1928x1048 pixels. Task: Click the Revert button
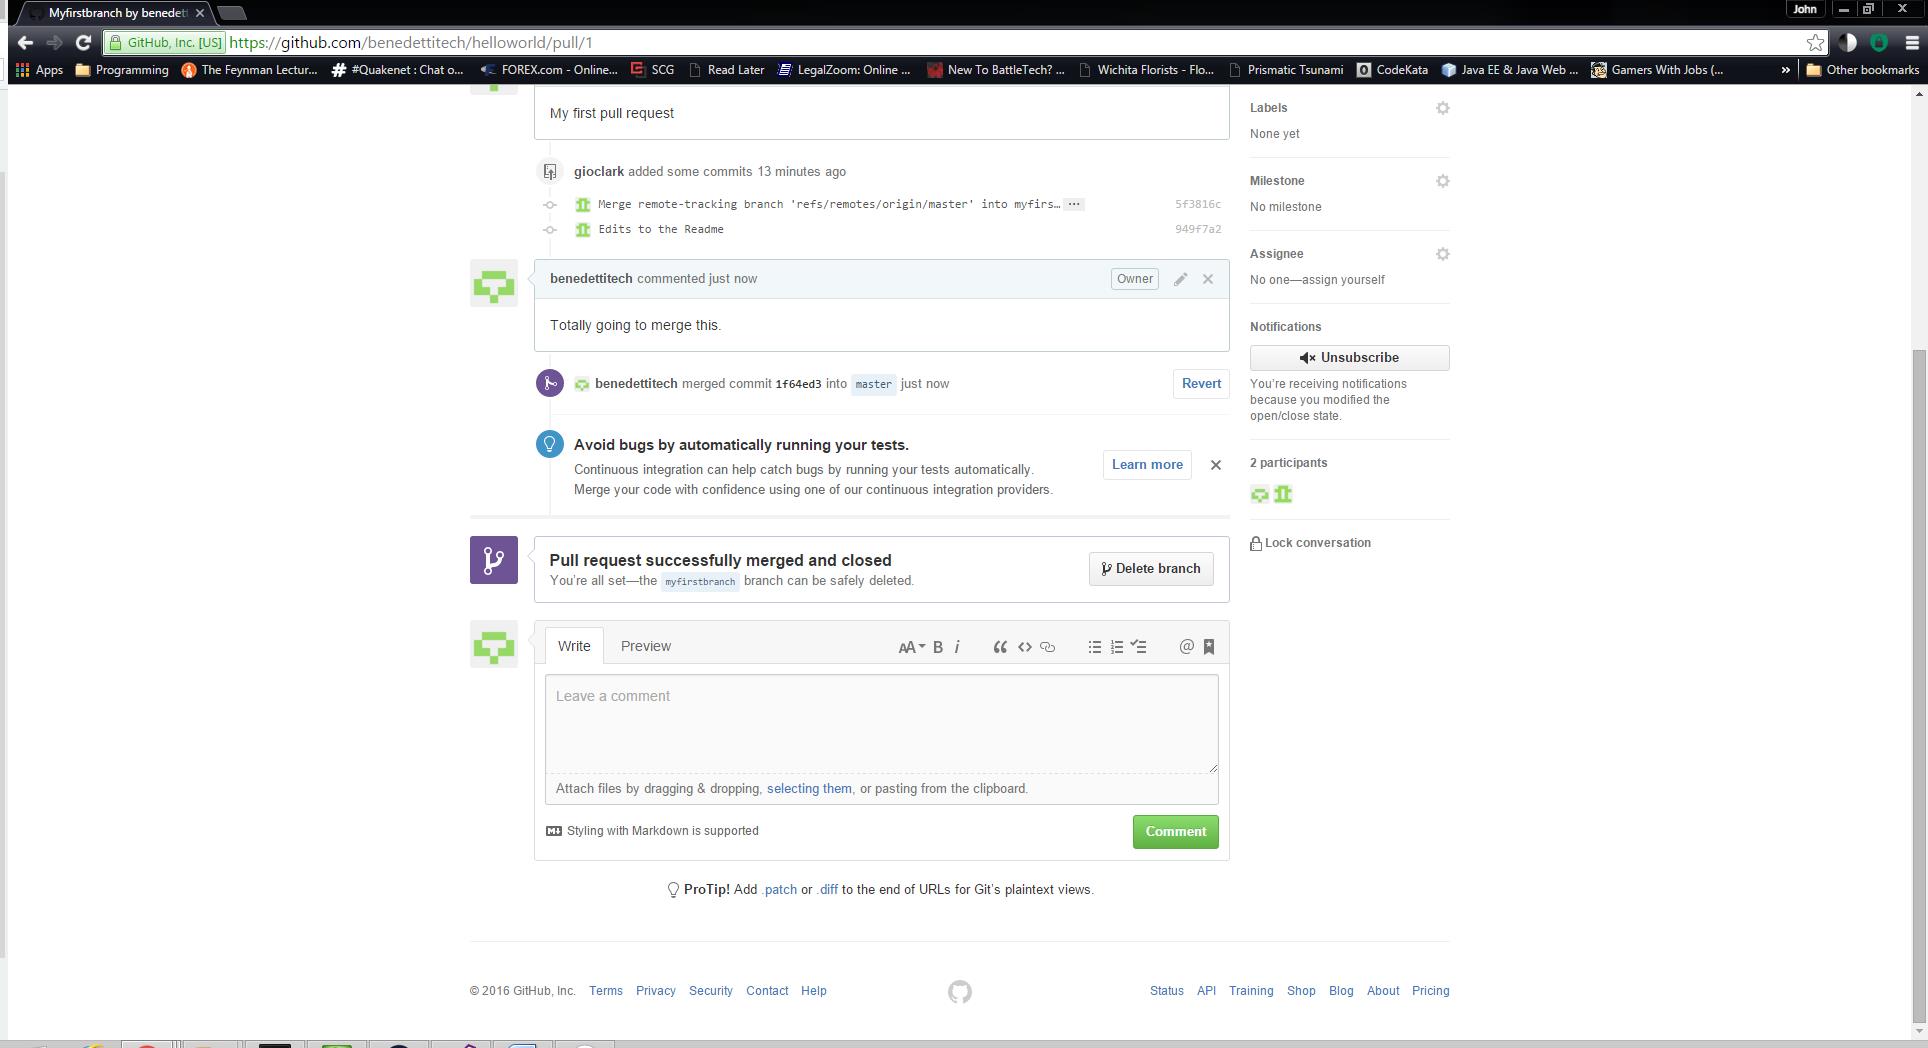coord(1201,384)
